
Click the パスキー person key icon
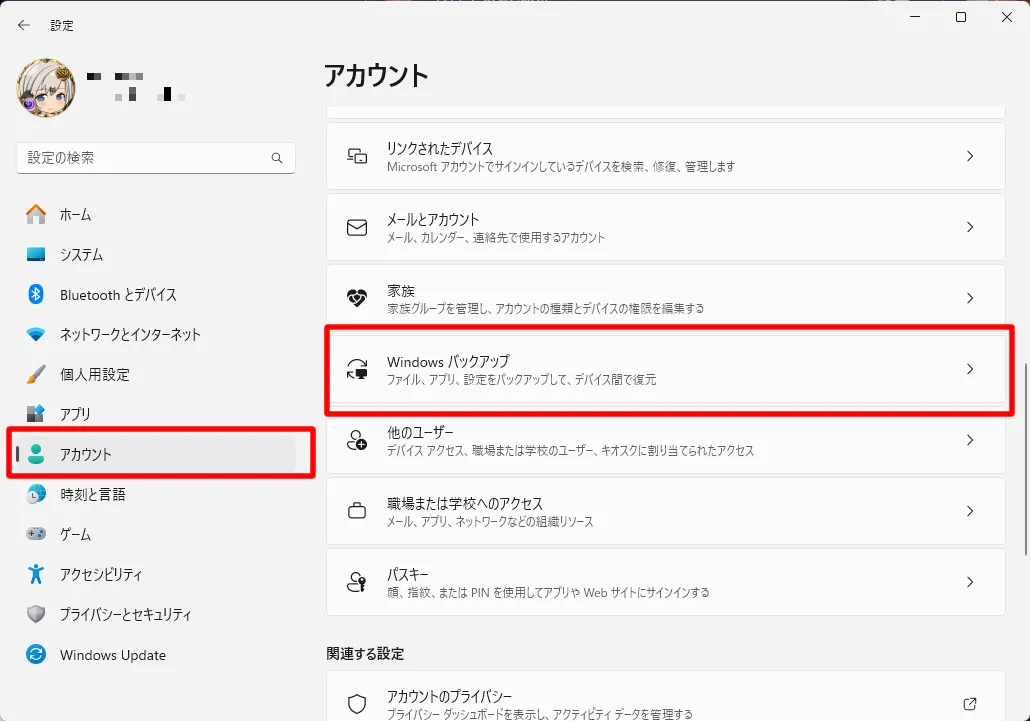click(357, 582)
